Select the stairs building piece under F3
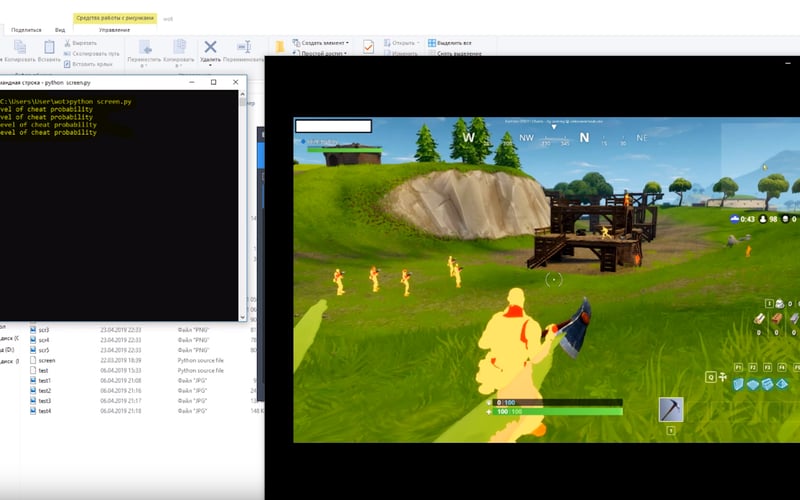 [767, 384]
